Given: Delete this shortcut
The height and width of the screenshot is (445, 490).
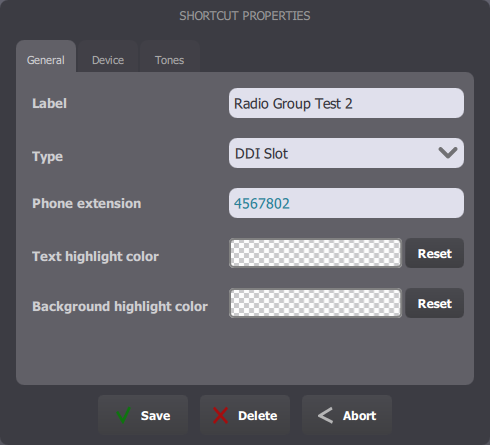Looking at the screenshot, I should pos(245,415).
